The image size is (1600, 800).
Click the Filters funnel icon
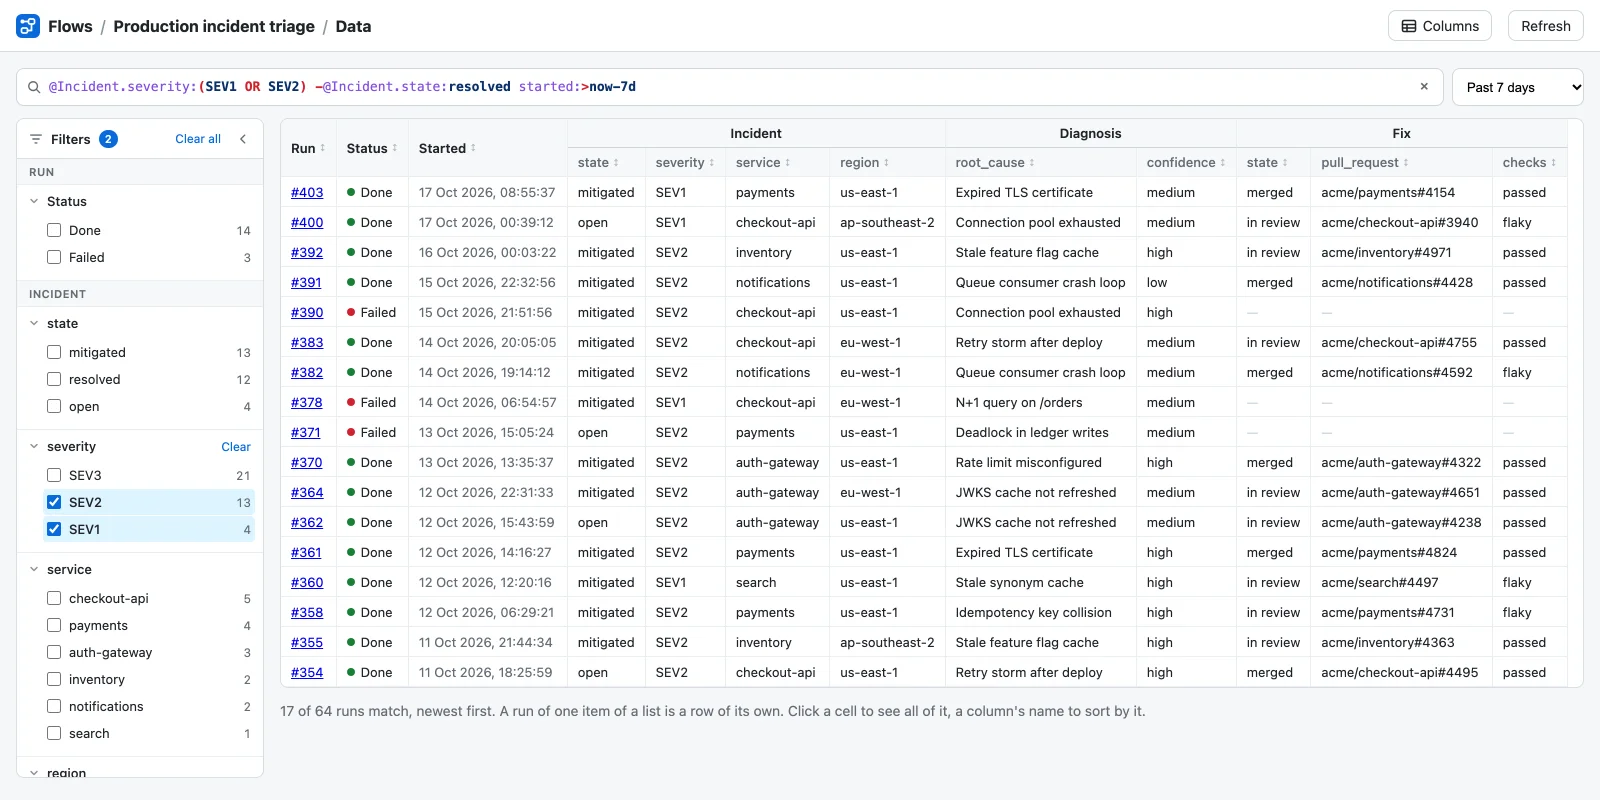tap(36, 139)
